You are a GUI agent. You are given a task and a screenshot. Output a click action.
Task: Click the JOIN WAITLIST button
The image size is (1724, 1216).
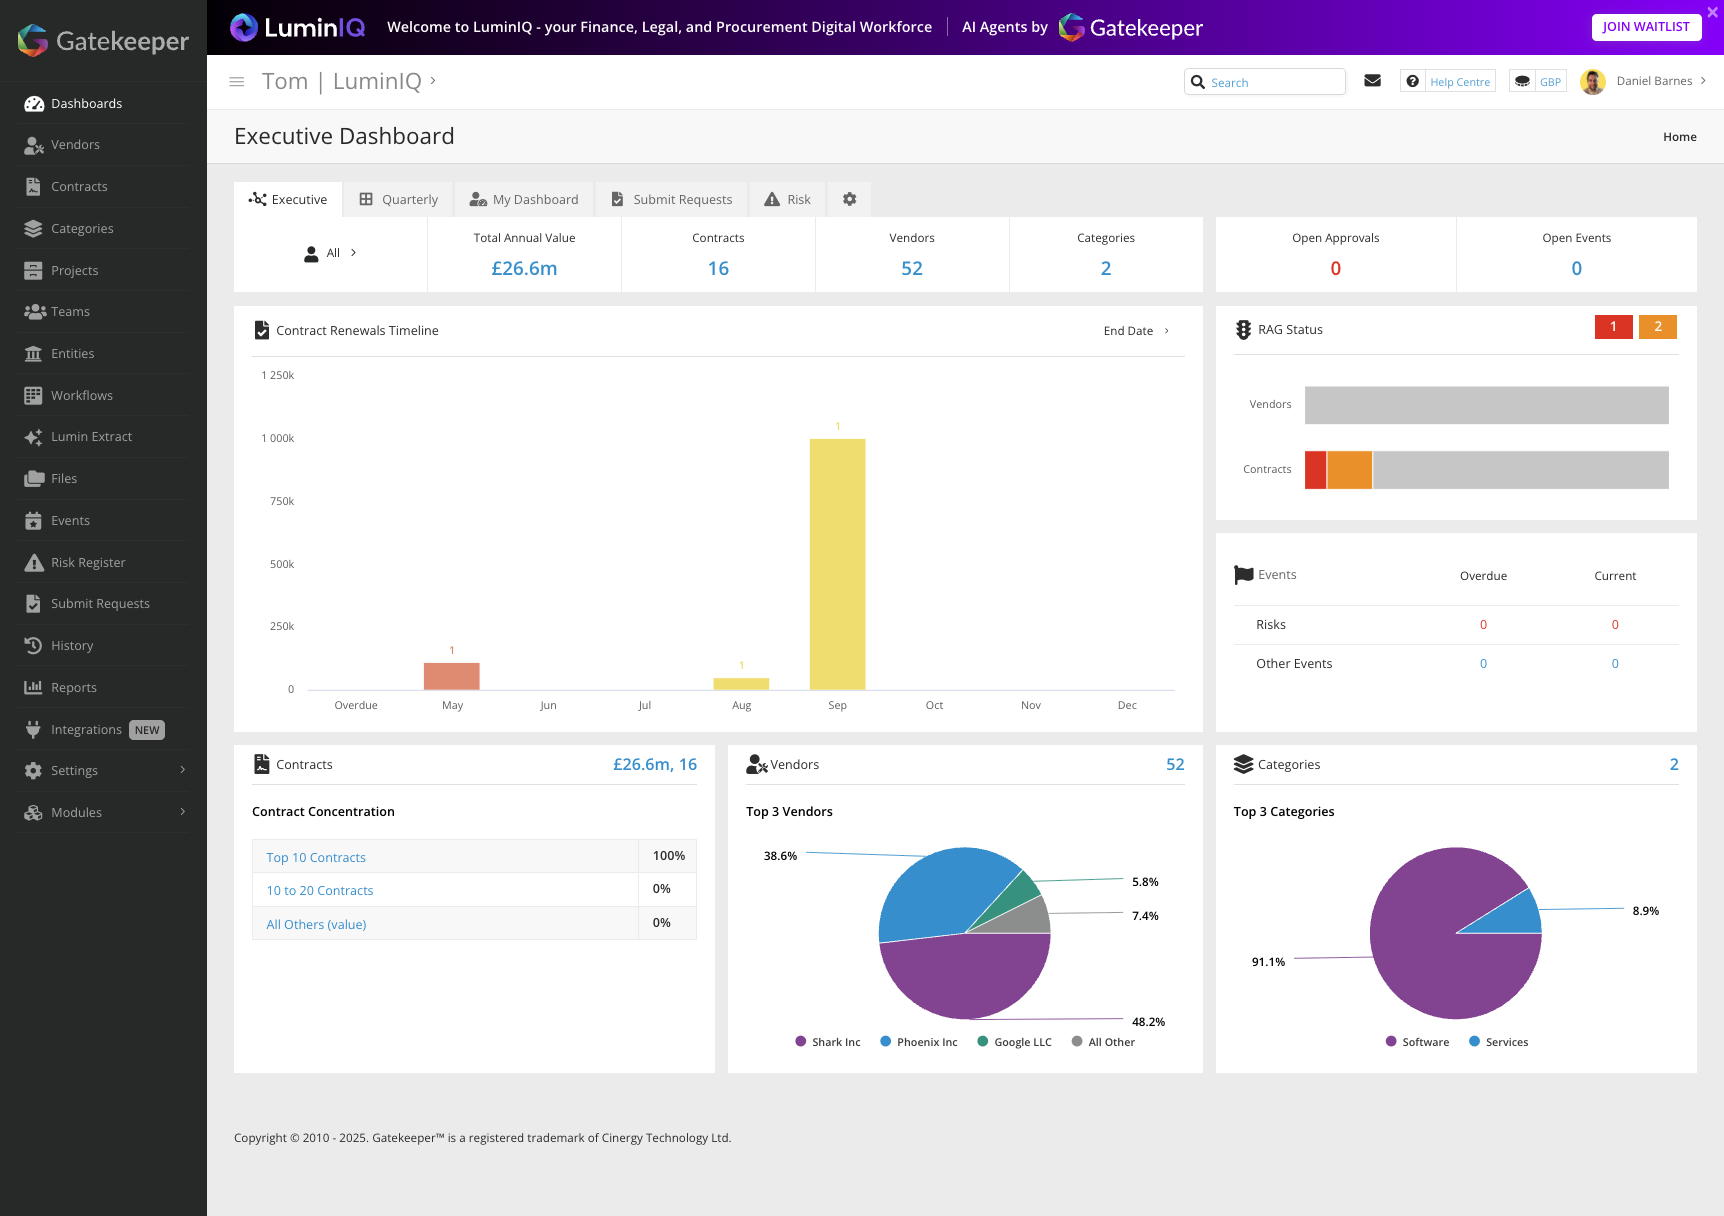(1645, 27)
